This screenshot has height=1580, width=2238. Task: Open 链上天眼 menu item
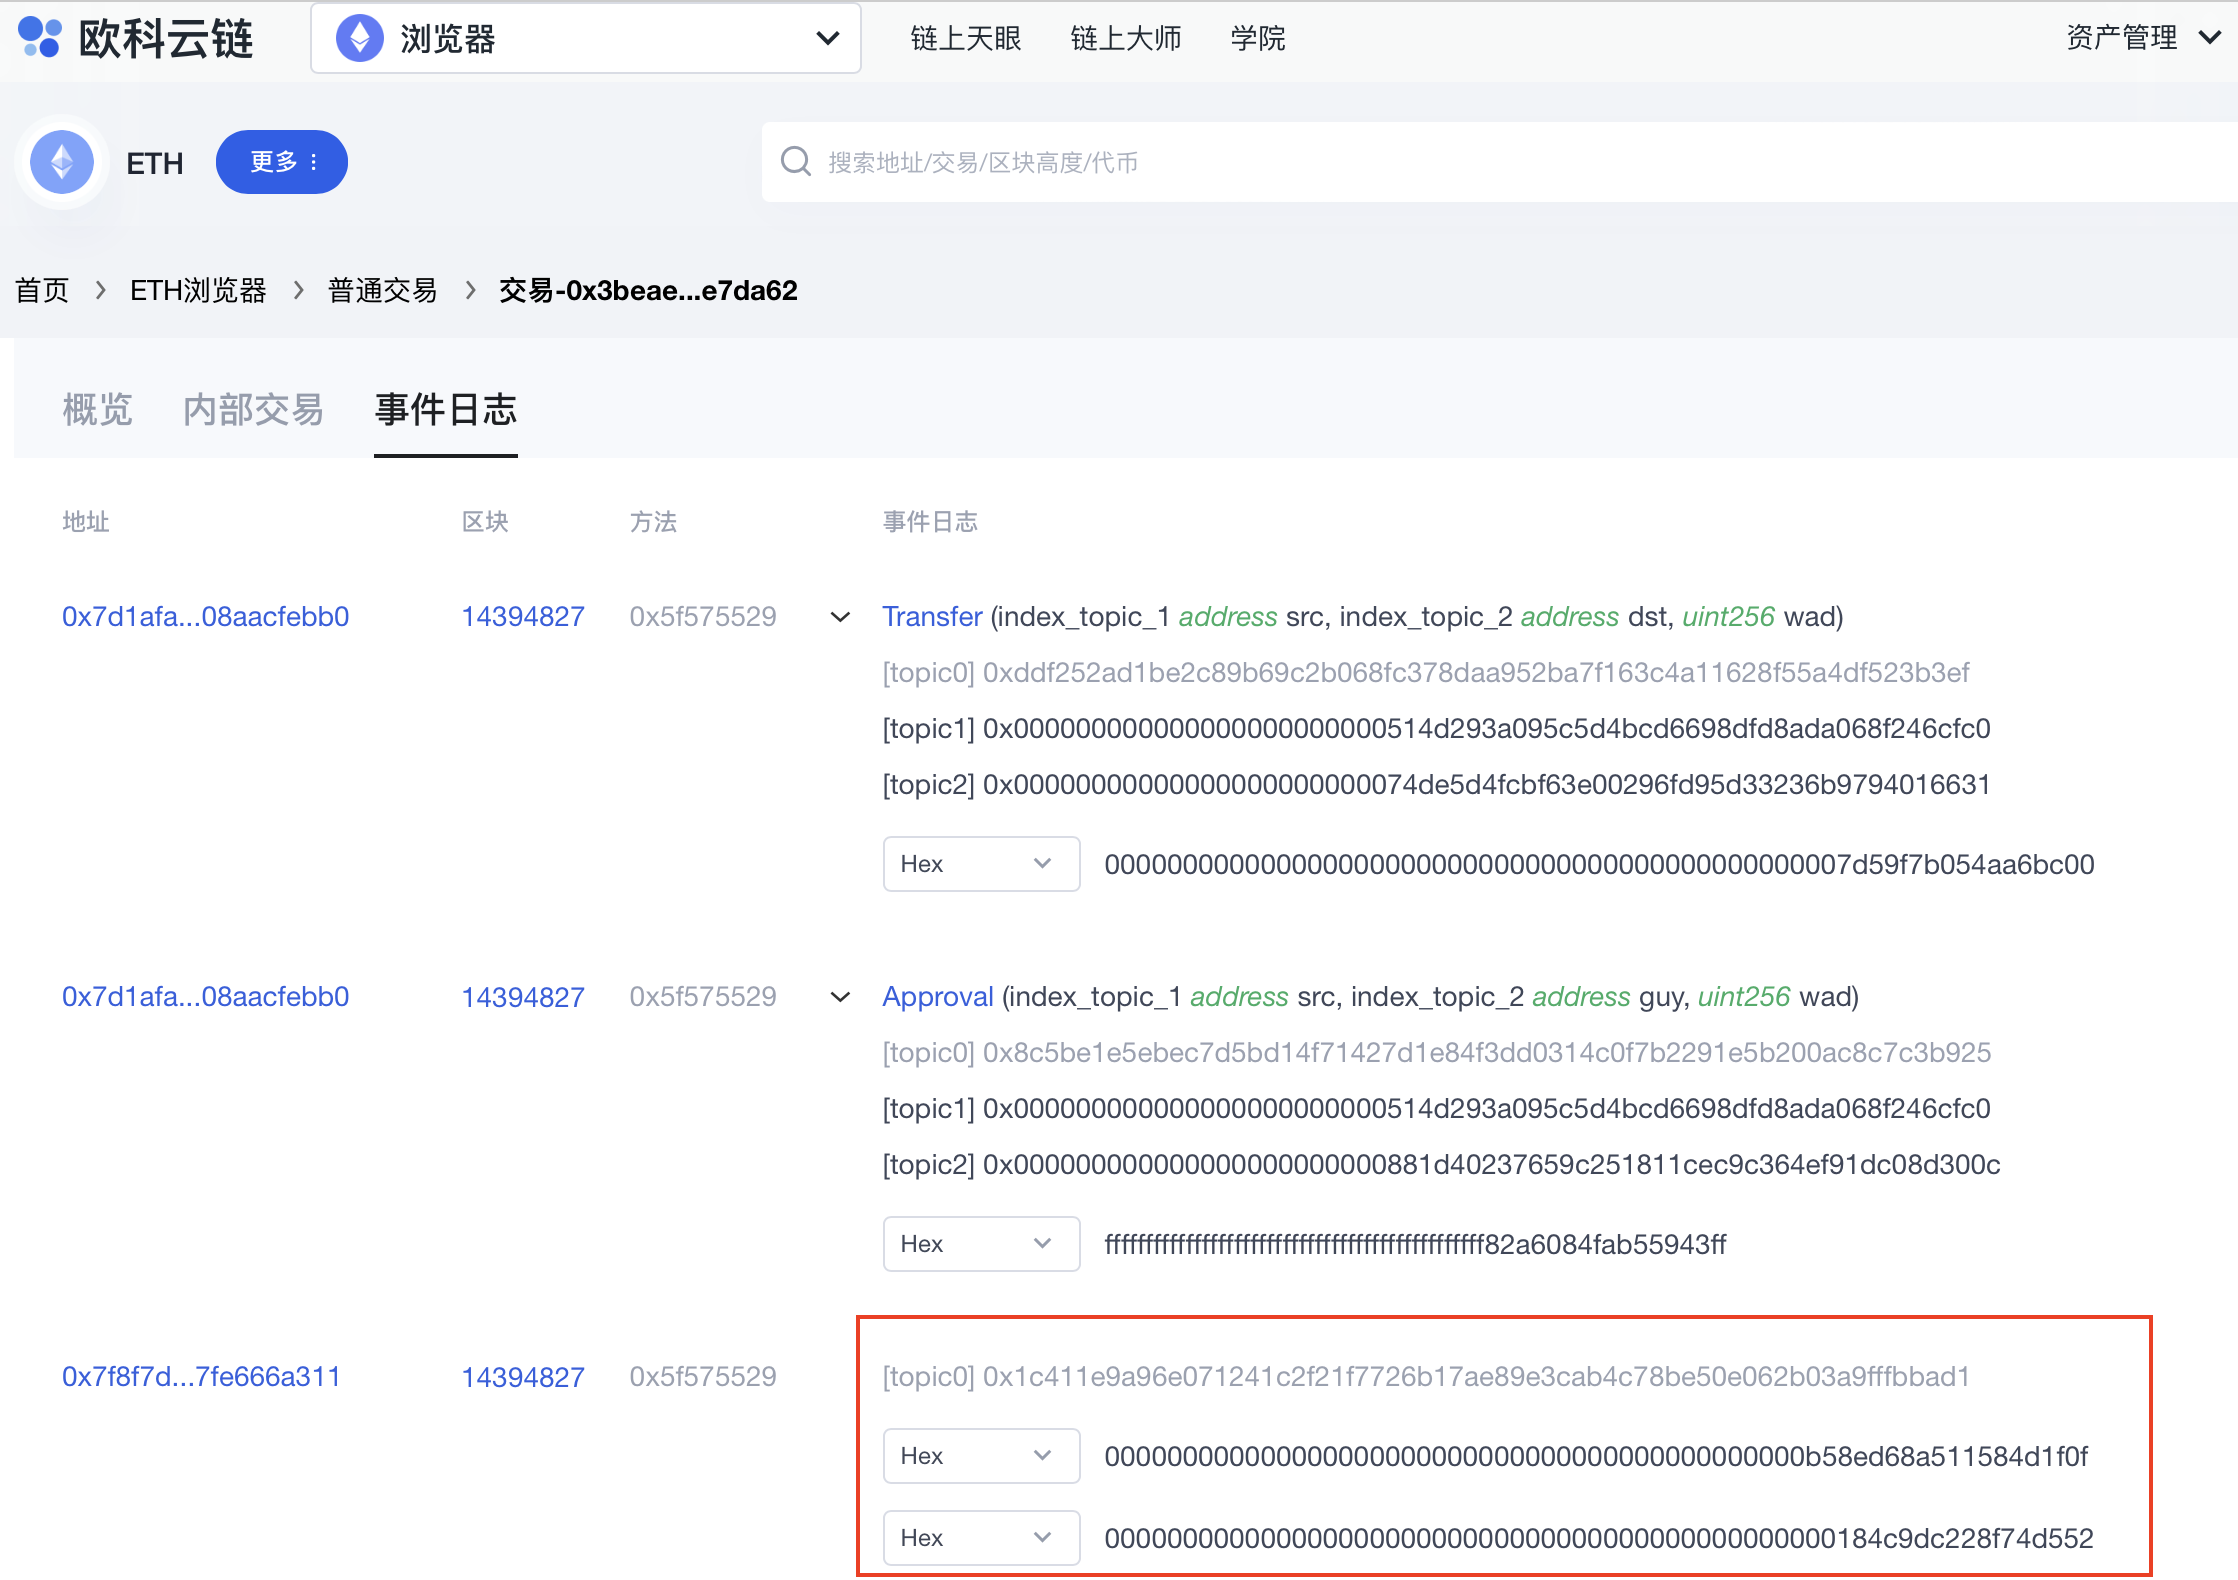(x=965, y=39)
